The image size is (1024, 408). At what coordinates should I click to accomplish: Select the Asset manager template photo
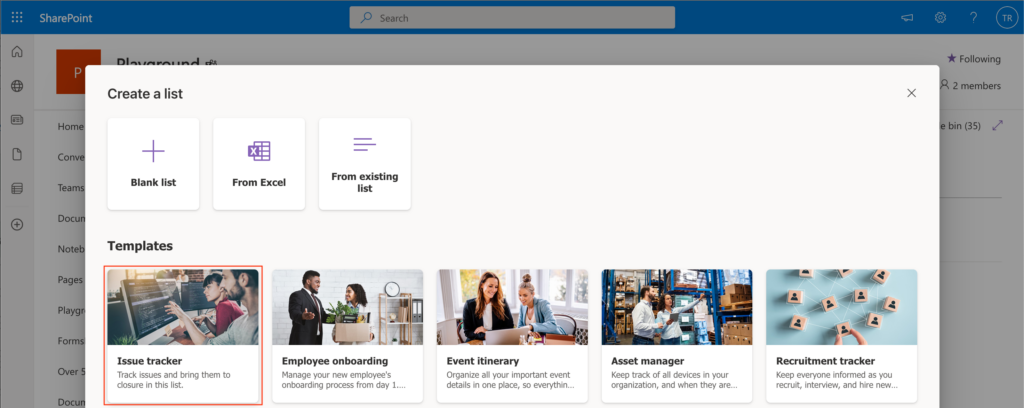pyautogui.click(x=677, y=307)
